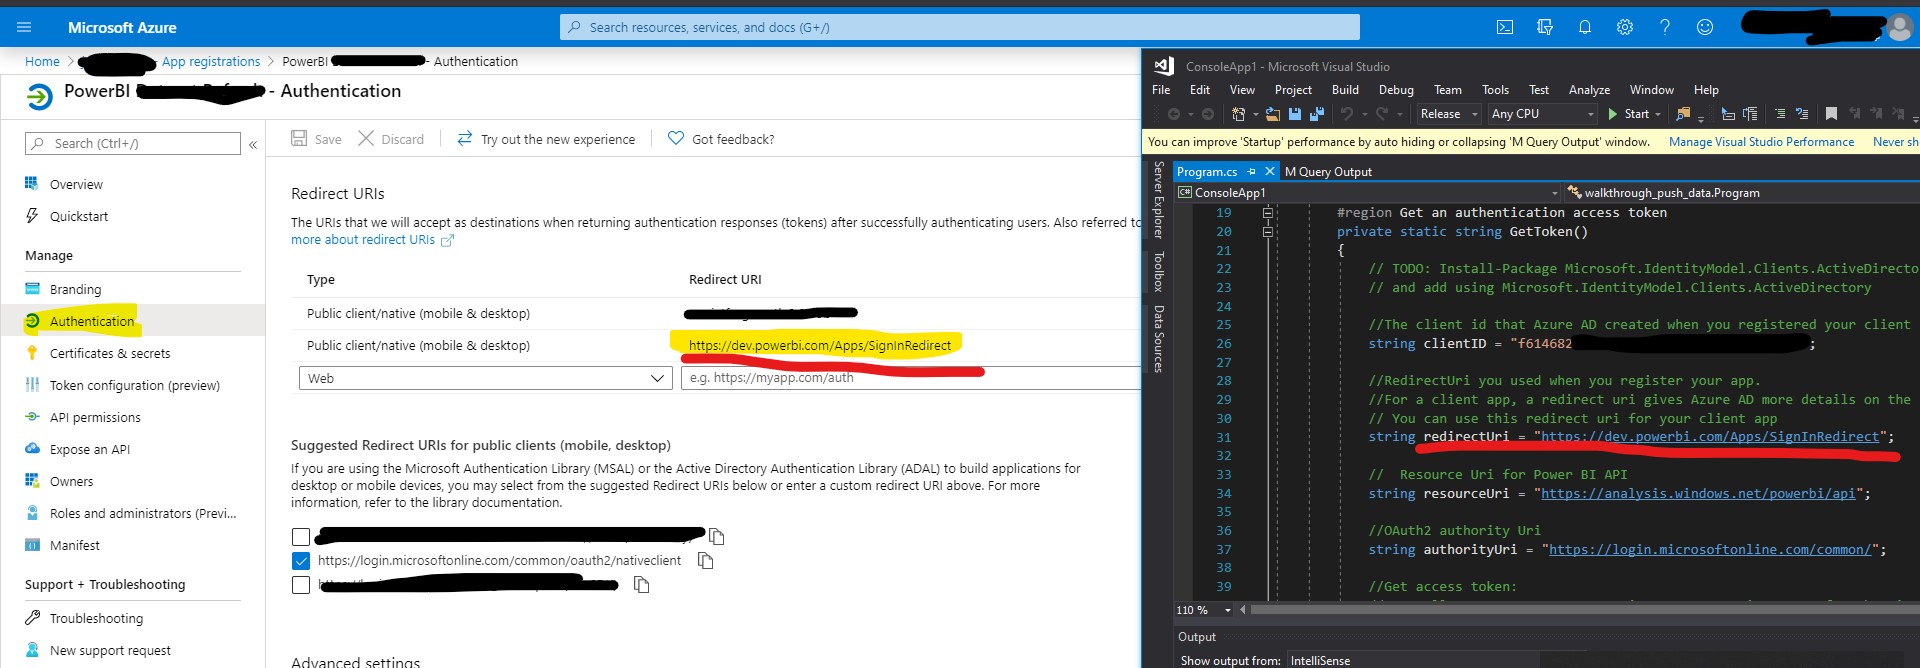Click Try out the new experience

coord(546,139)
